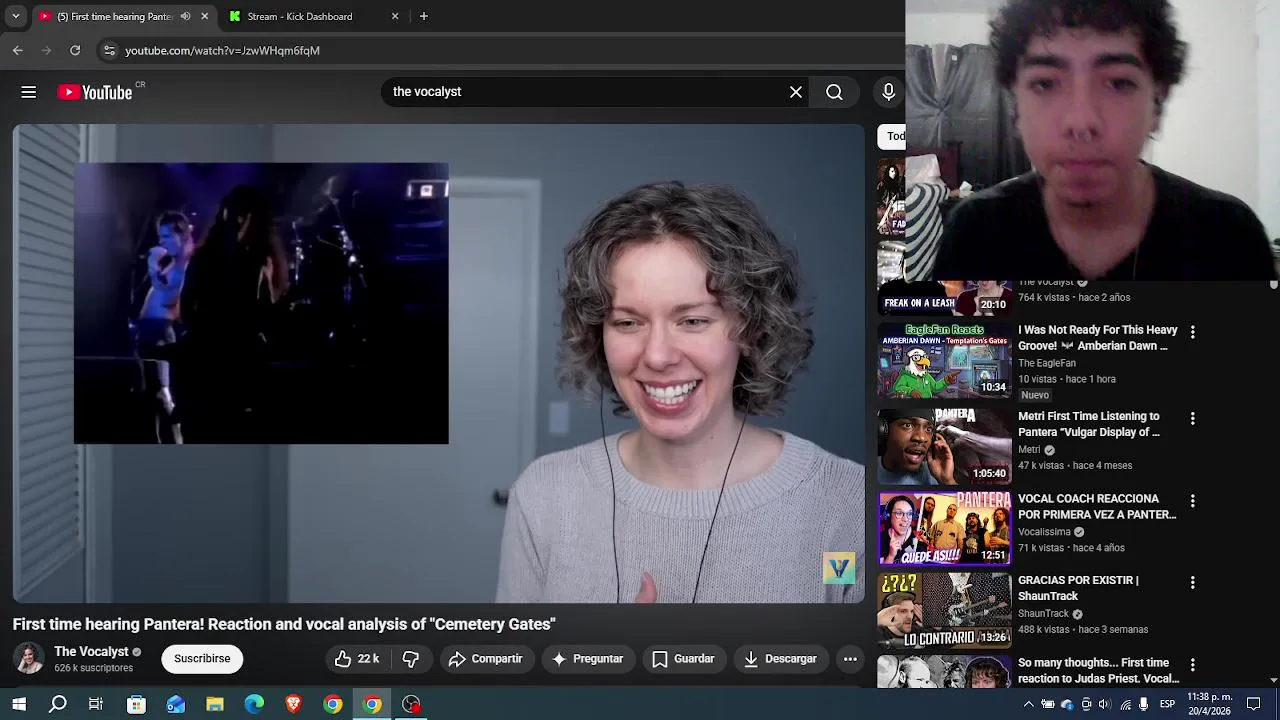Open "So many thoughts... Judas Priest" video title
The width and height of the screenshot is (1280, 720).
pos(1098,671)
